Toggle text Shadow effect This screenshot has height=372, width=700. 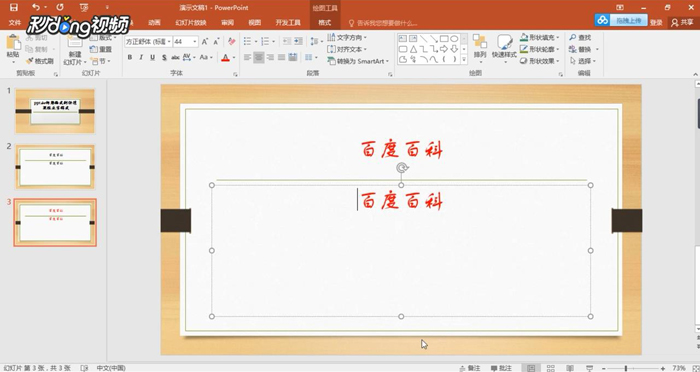[x=164, y=57]
